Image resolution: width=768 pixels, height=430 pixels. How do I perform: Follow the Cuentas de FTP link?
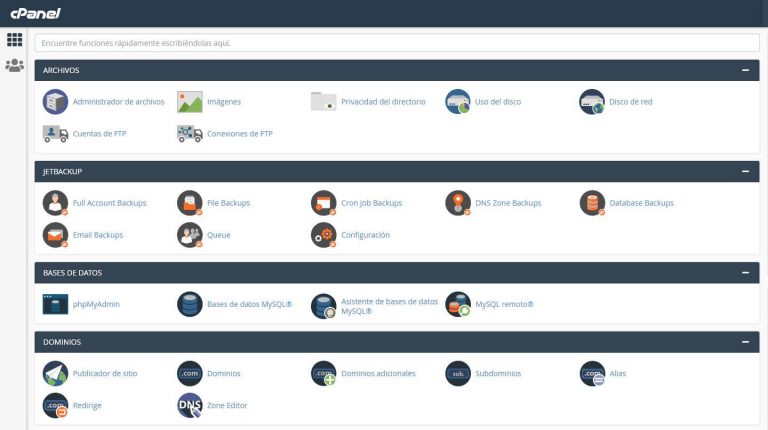[99, 134]
